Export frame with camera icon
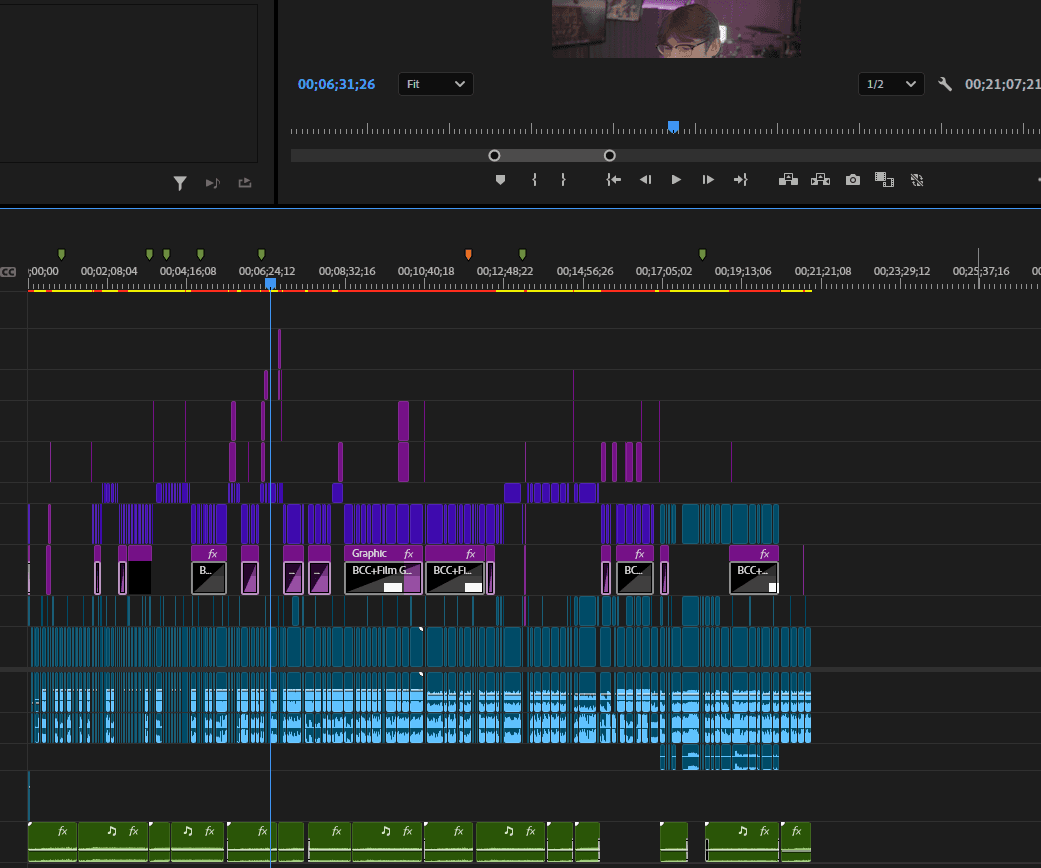 (853, 180)
